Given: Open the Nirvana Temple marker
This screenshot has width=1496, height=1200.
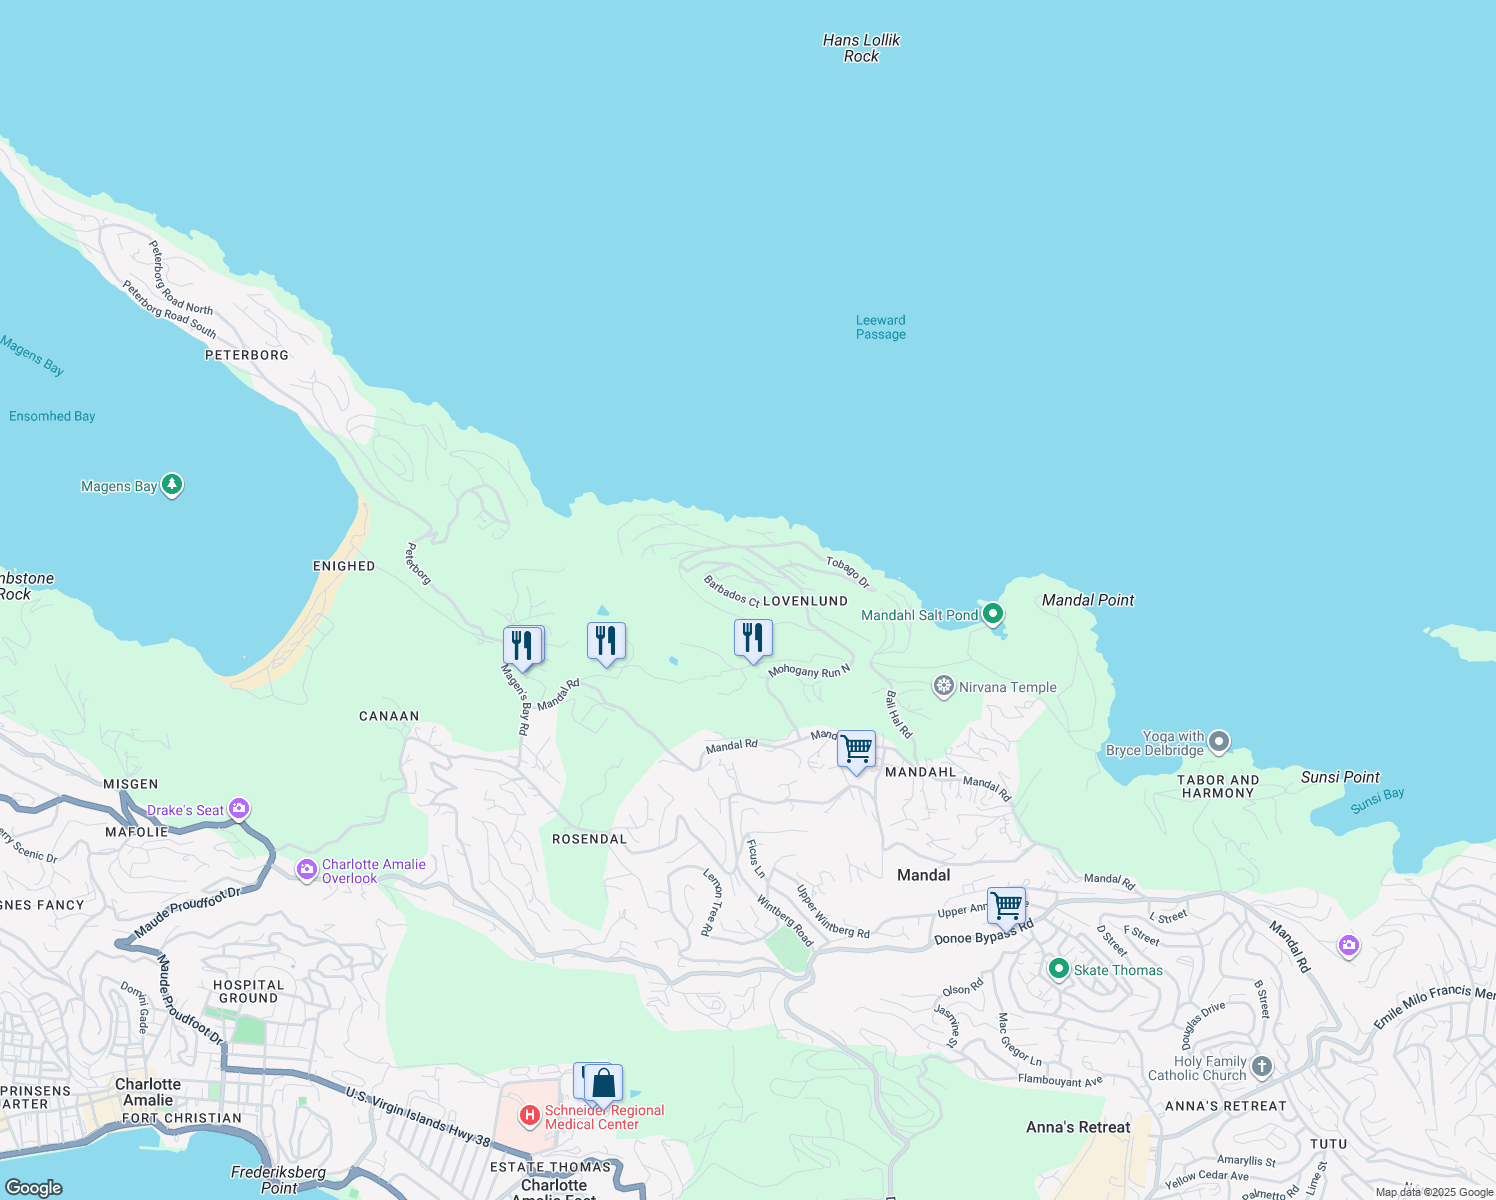Looking at the screenshot, I should tap(943, 687).
